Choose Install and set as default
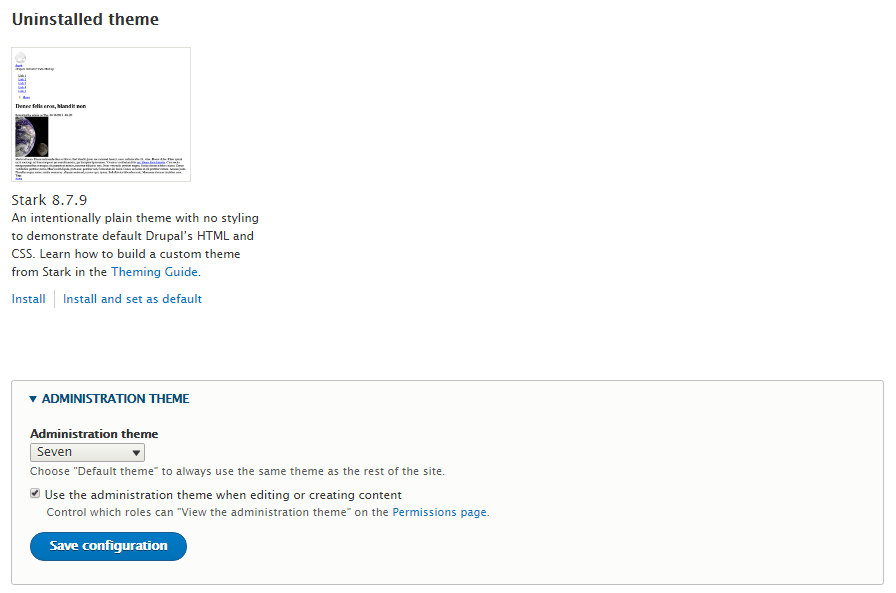 133,299
